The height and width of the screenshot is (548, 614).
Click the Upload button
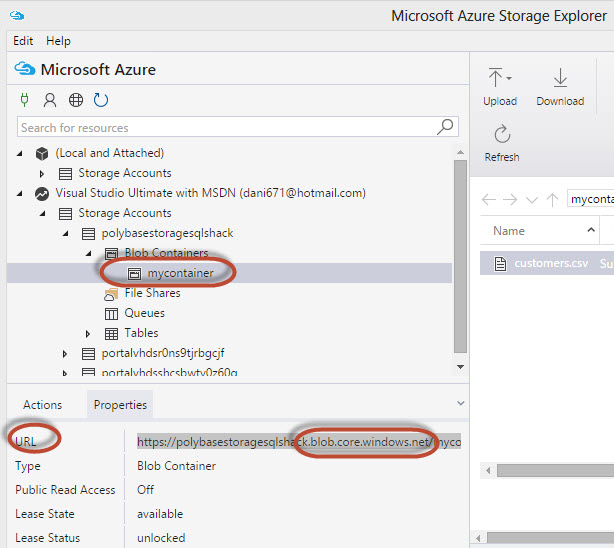[x=499, y=87]
